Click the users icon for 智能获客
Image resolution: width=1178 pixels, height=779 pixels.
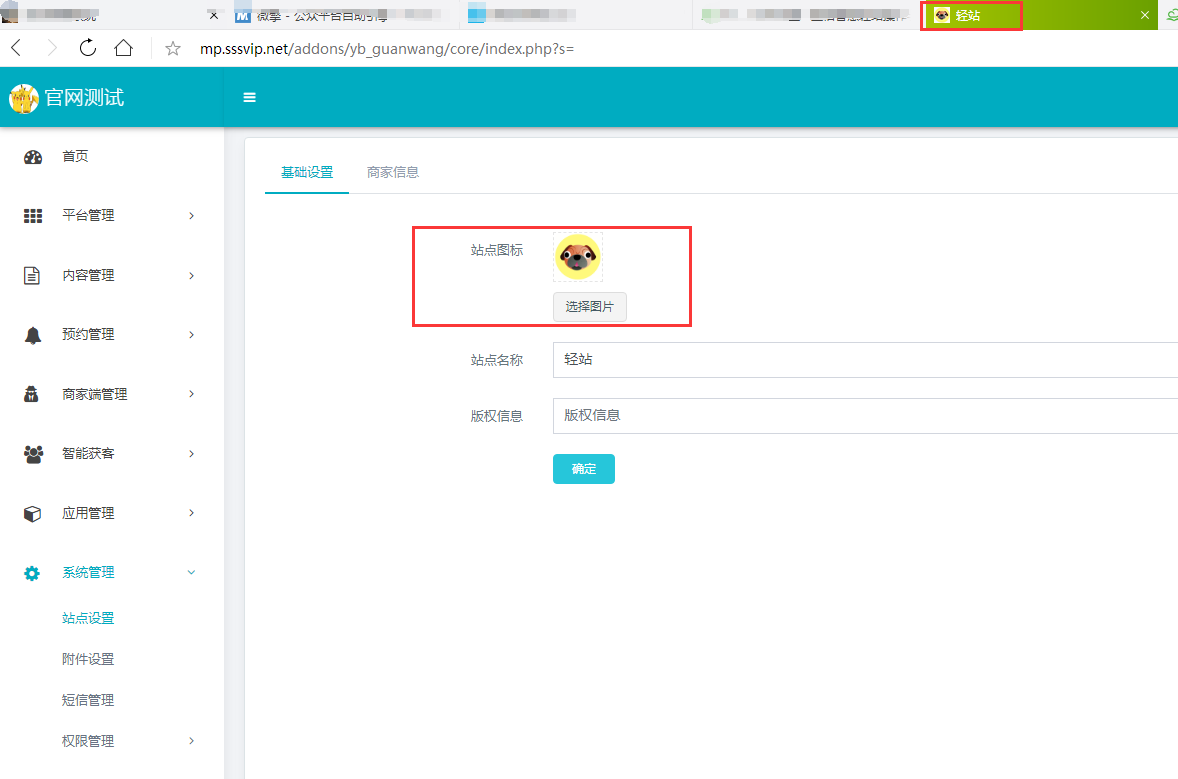(x=33, y=454)
